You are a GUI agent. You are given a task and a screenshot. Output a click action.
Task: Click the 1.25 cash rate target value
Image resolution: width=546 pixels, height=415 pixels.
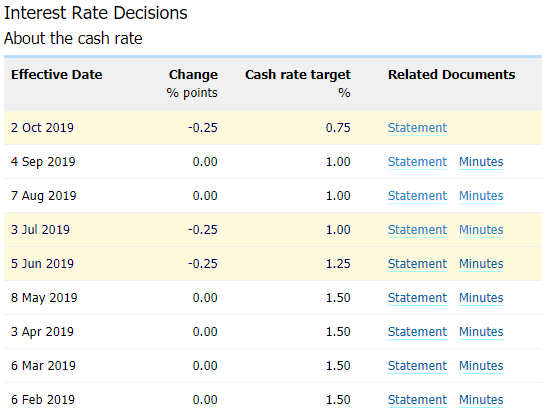click(338, 264)
